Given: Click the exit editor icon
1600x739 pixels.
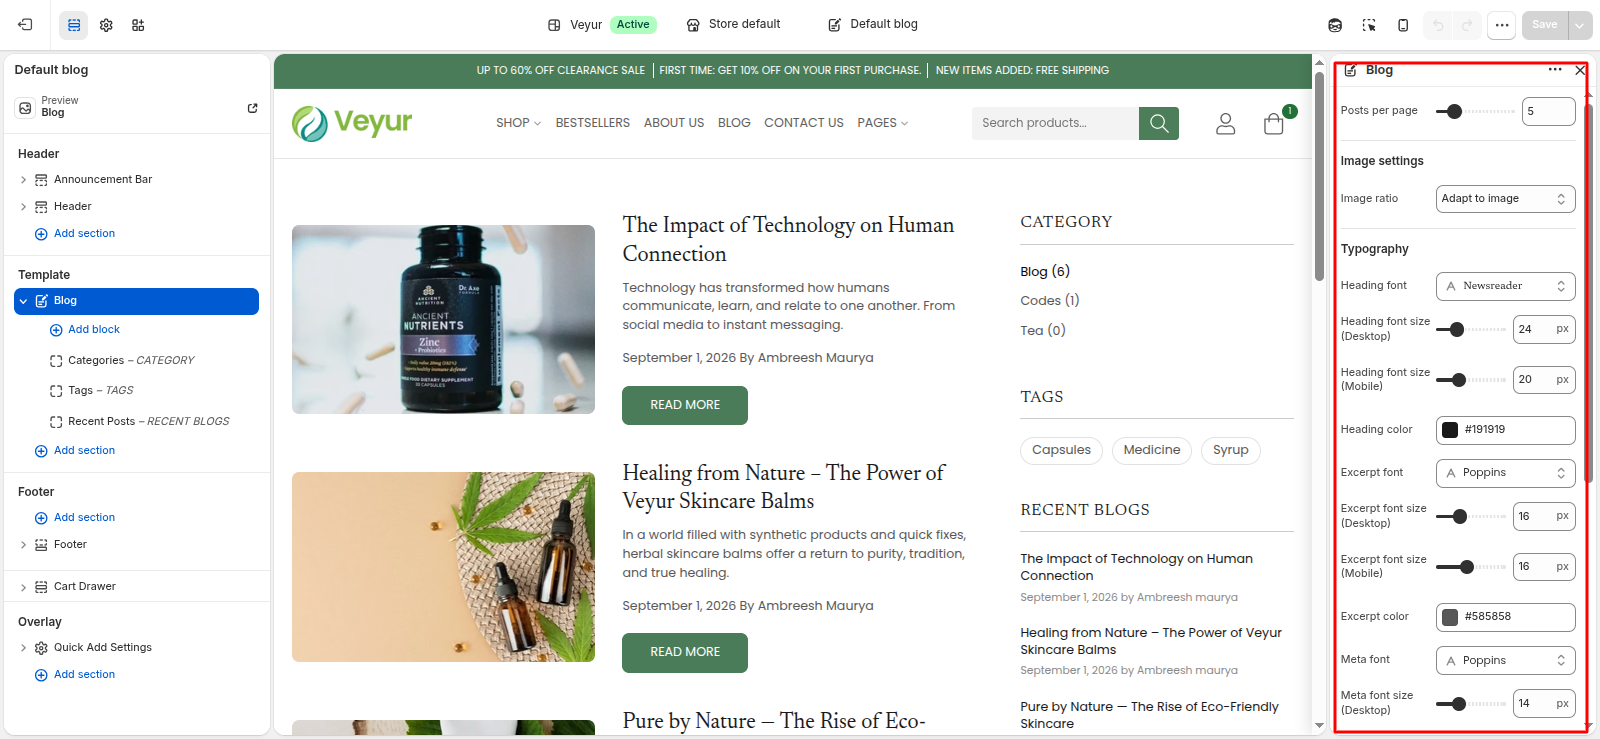Looking at the screenshot, I should 25,25.
